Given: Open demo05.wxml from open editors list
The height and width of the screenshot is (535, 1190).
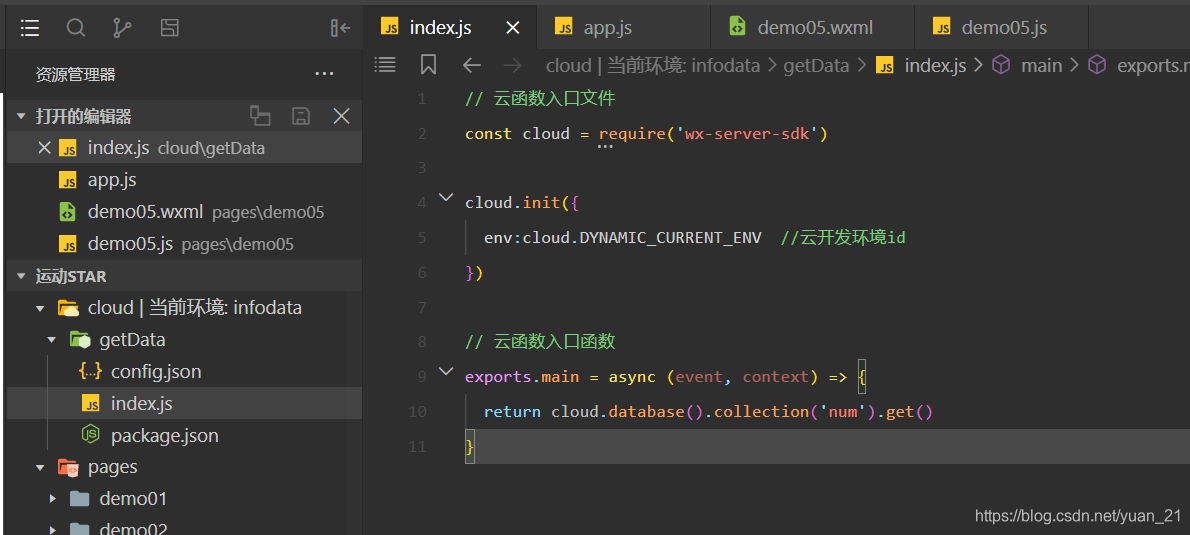Looking at the screenshot, I should (184, 212).
